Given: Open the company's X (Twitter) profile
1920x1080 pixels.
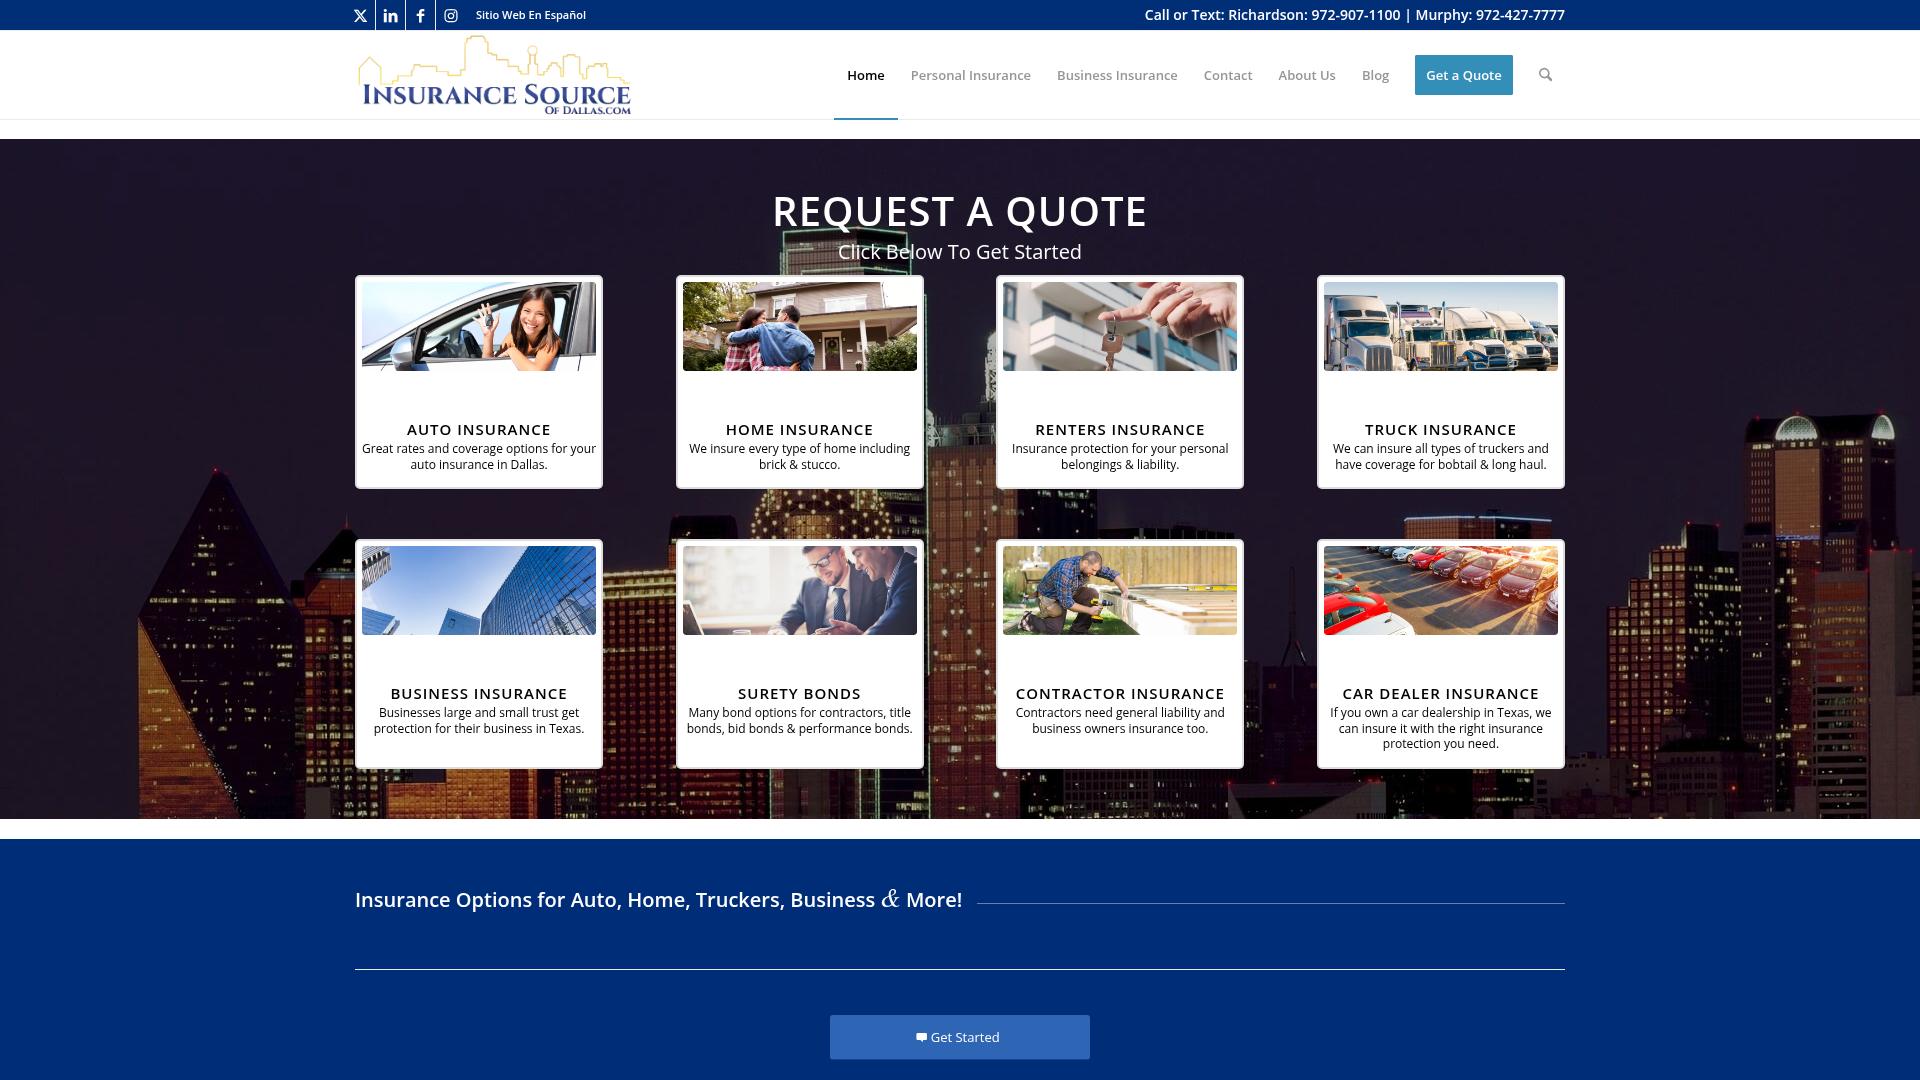Looking at the screenshot, I should pyautogui.click(x=361, y=15).
